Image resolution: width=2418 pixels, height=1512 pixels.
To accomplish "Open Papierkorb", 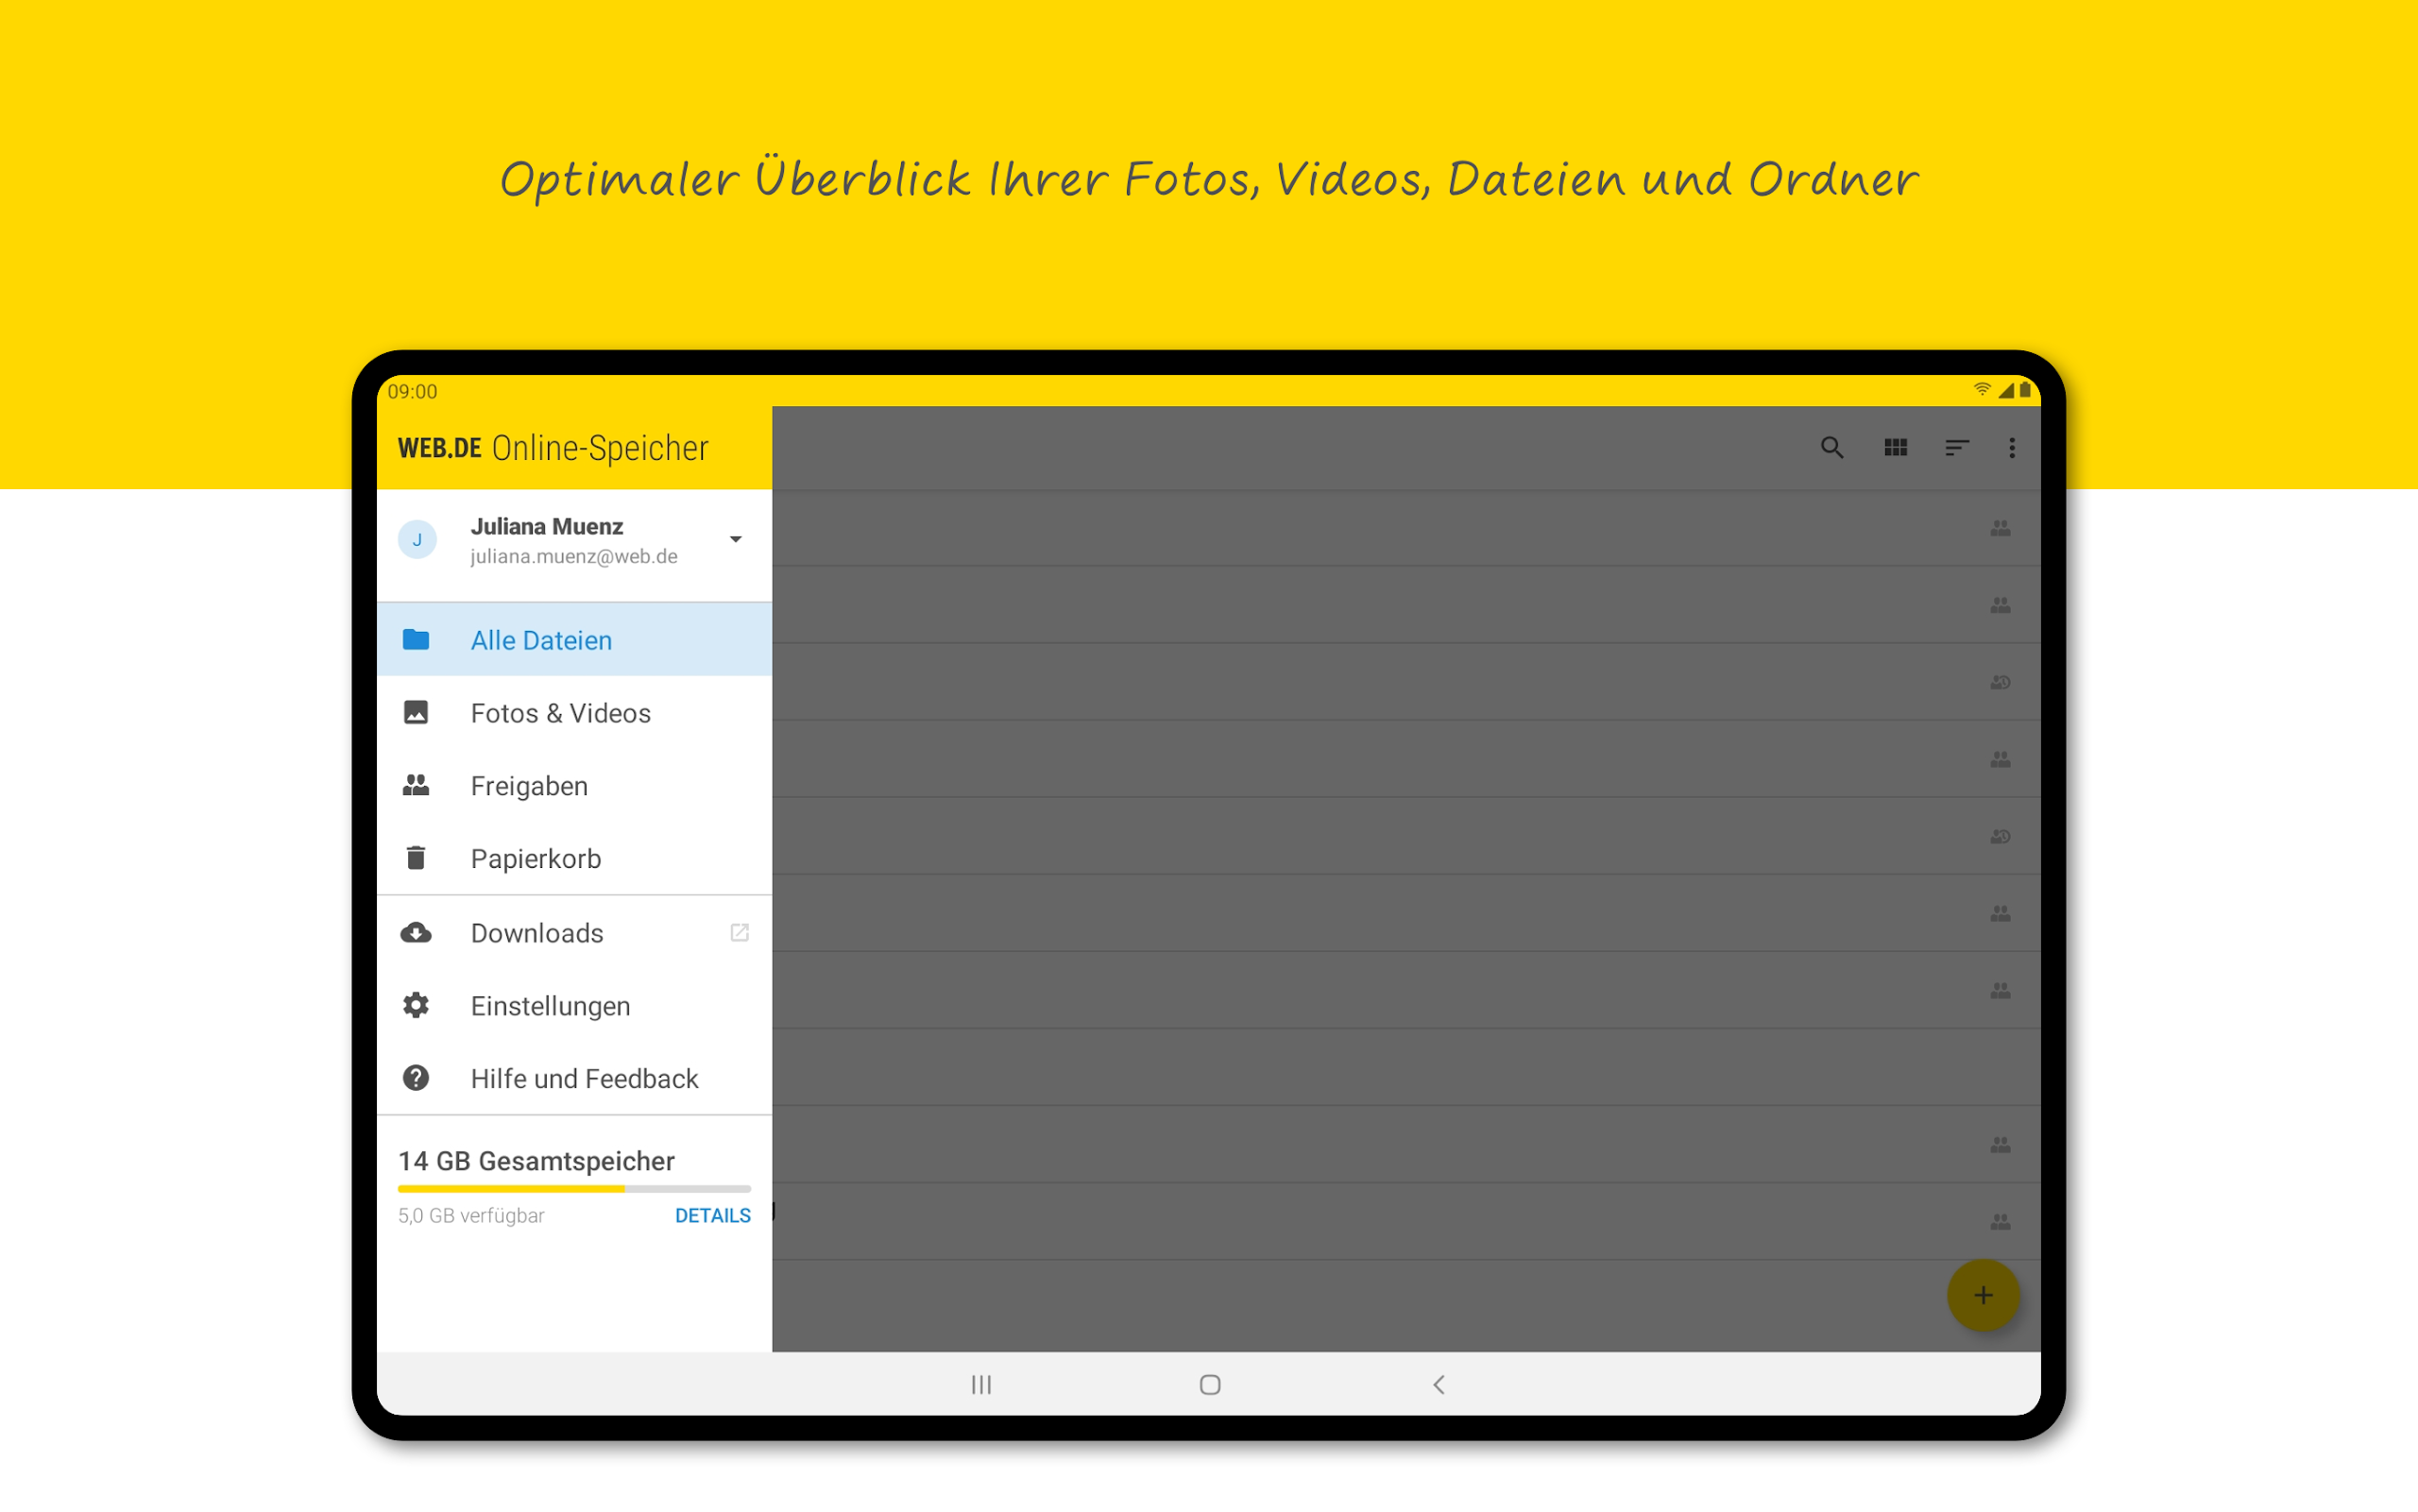I will click(x=574, y=858).
